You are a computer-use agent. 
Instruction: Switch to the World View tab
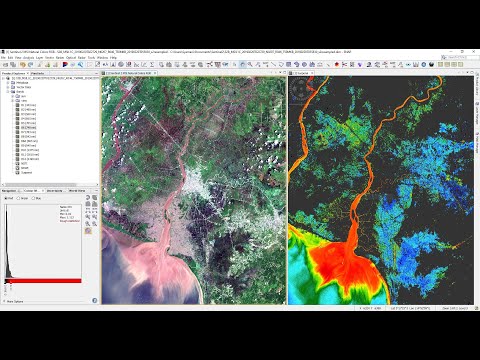click(77, 191)
